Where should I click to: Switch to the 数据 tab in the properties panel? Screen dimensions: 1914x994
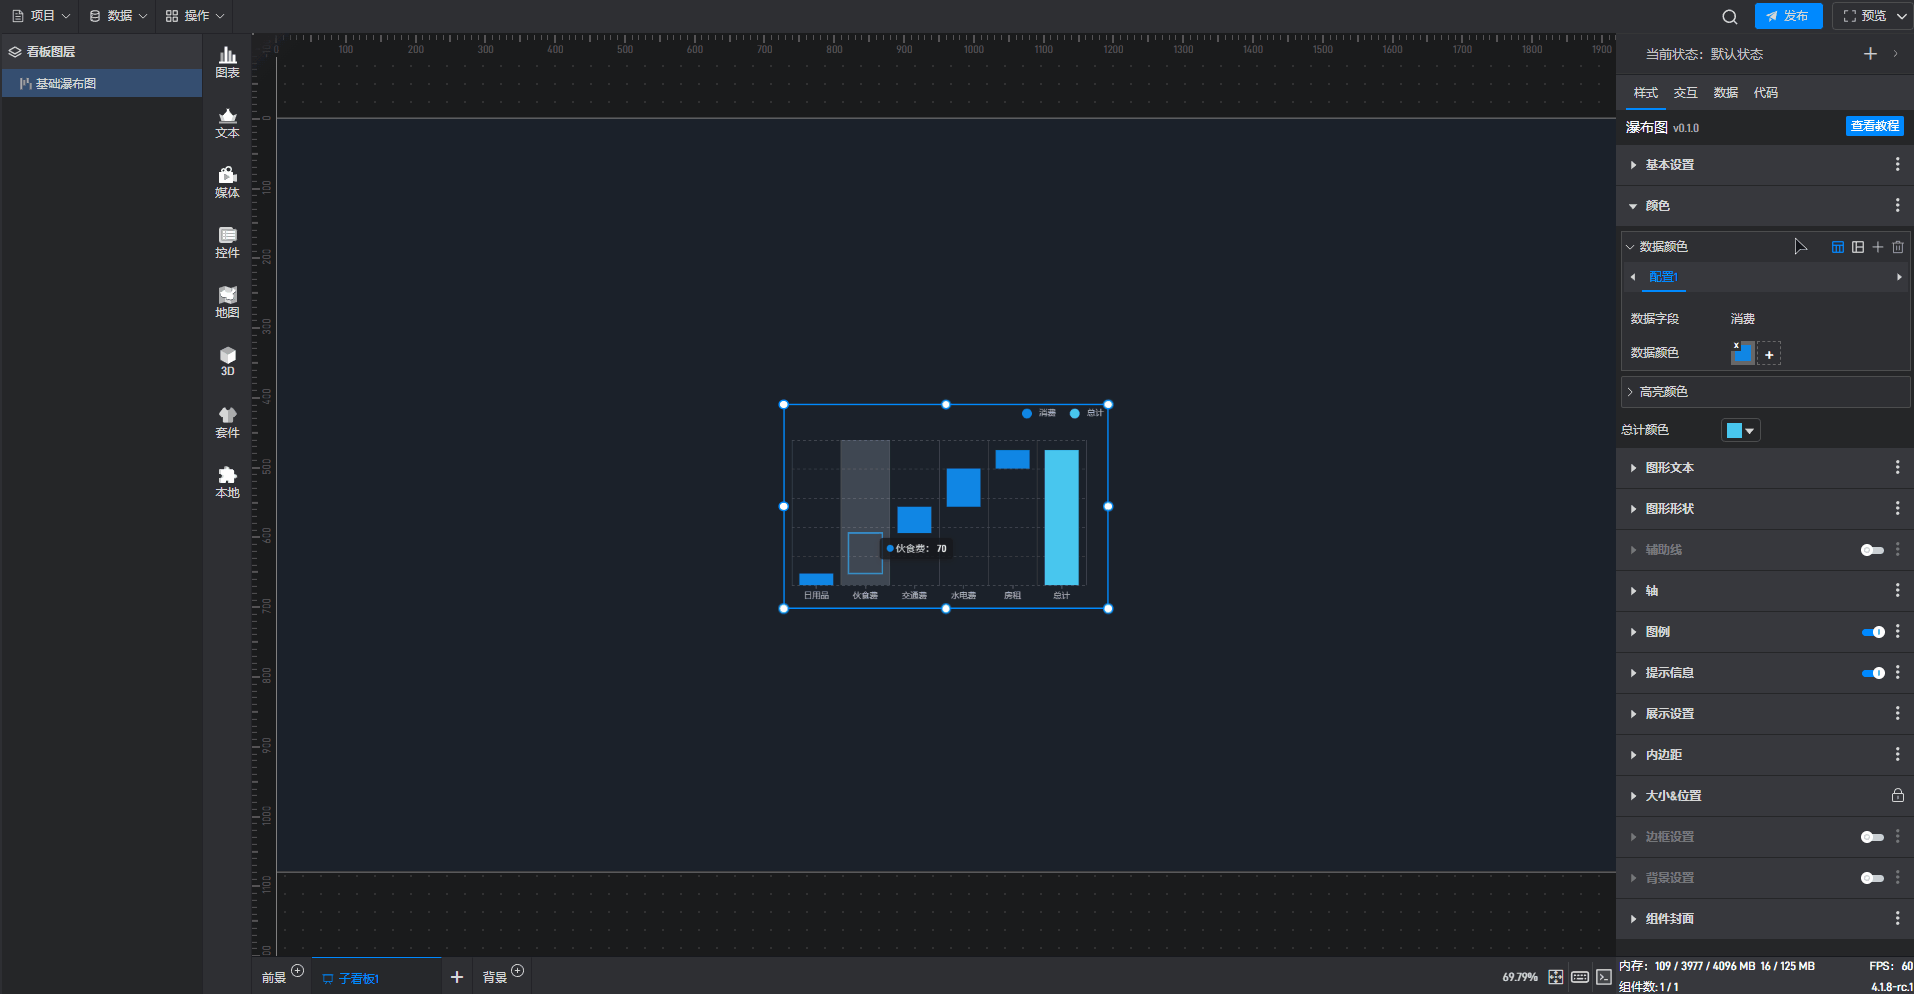pyautogui.click(x=1726, y=93)
